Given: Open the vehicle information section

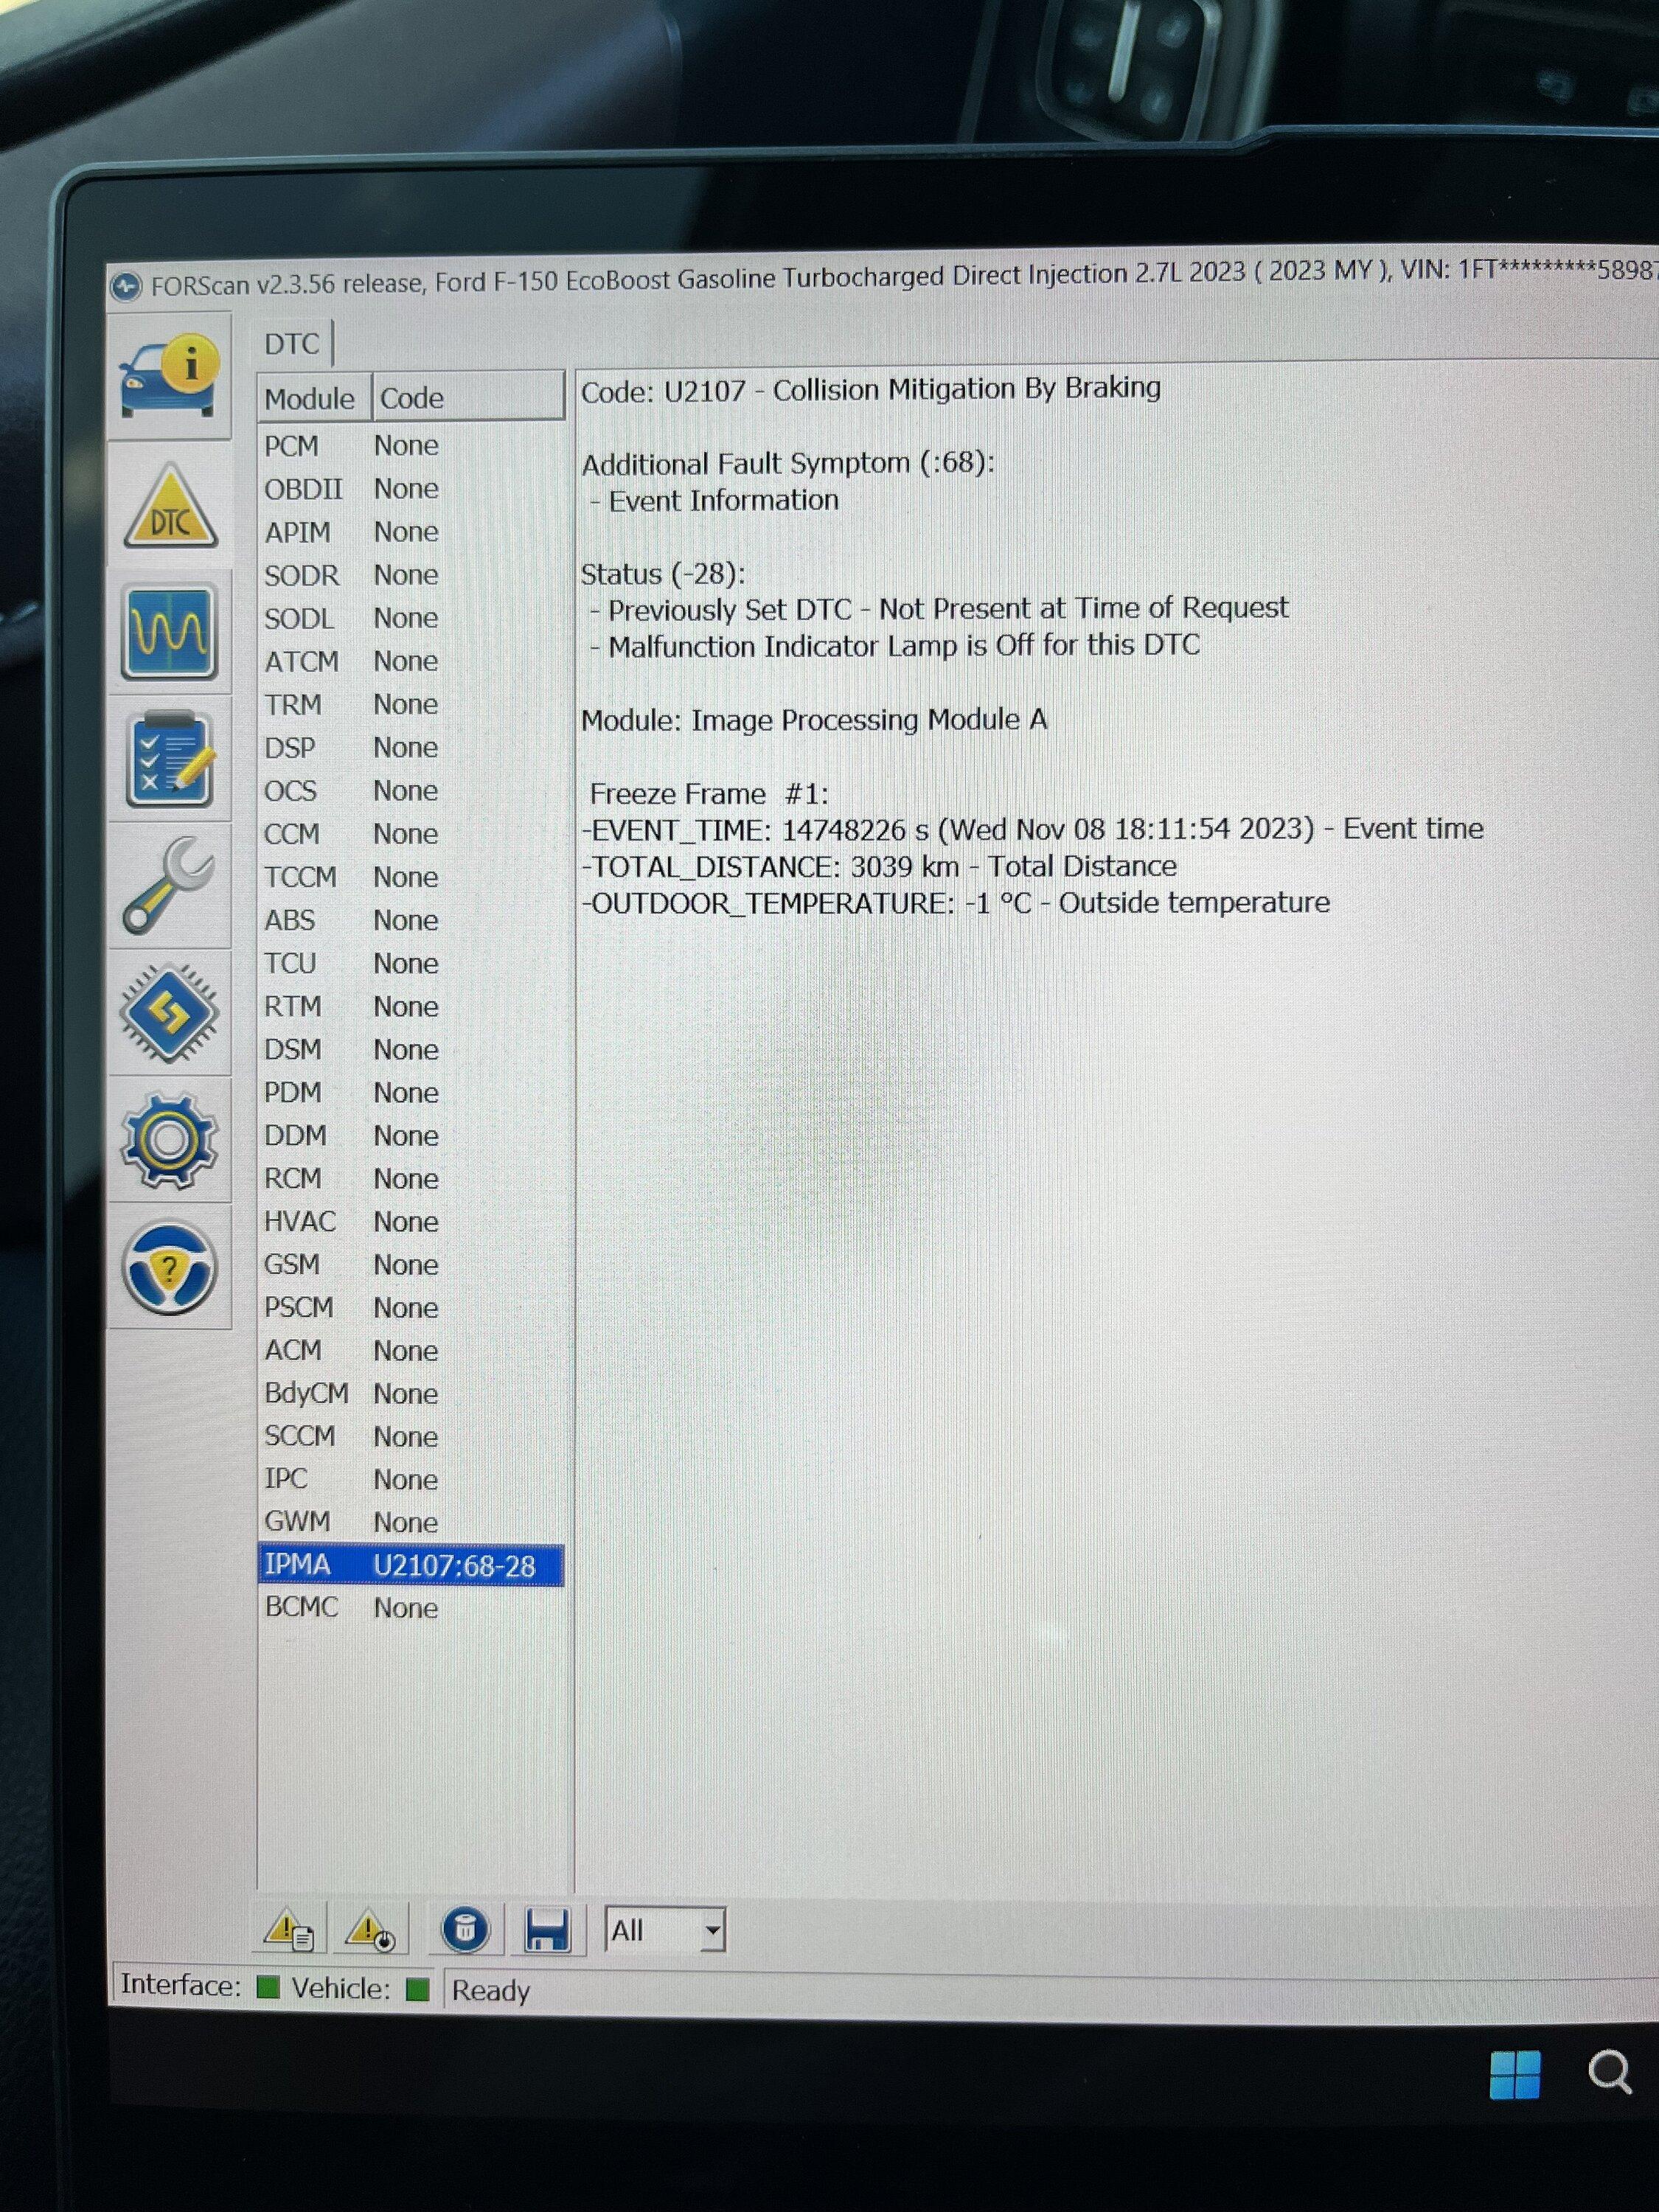Looking at the screenshot, I should click(168, 377).
